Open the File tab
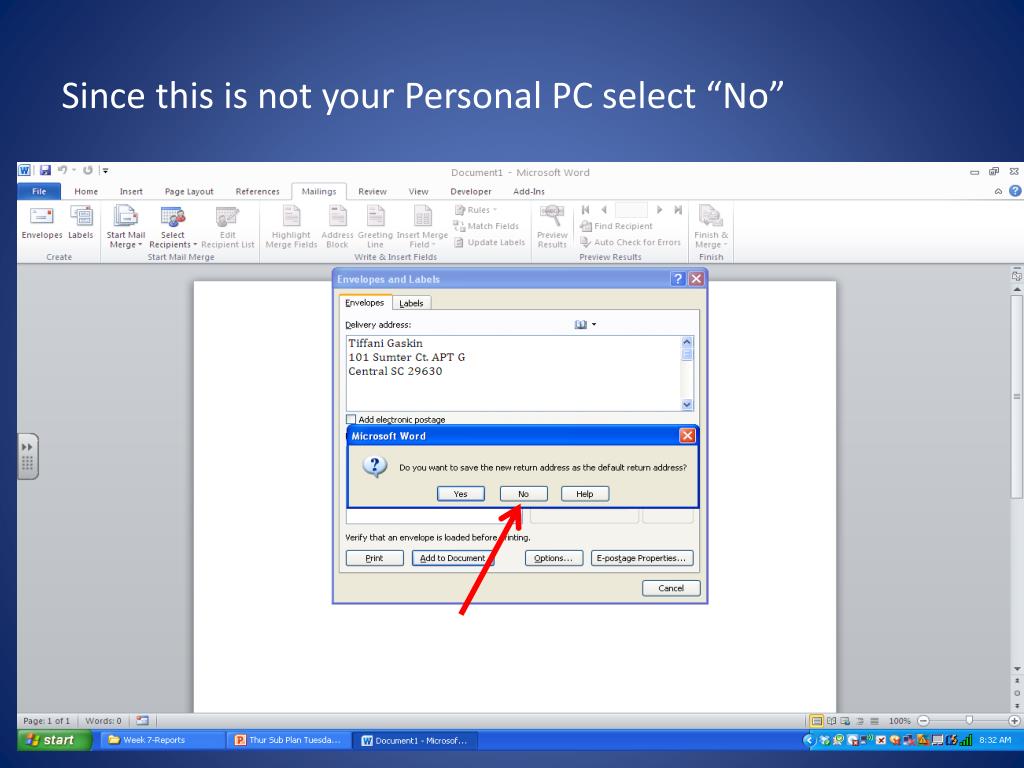1024x768 pixels. [39, 191]
